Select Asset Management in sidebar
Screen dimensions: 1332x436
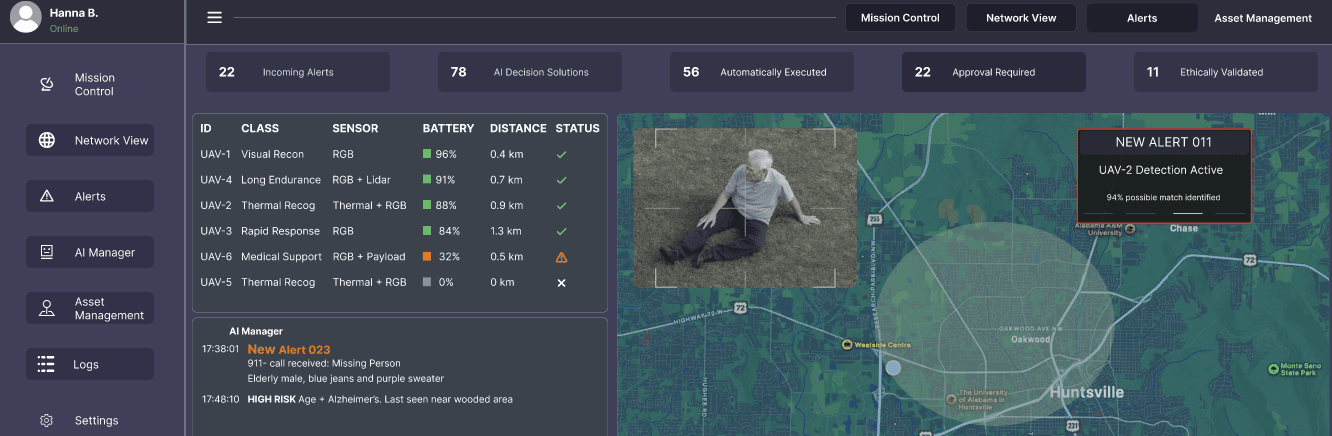90,308
